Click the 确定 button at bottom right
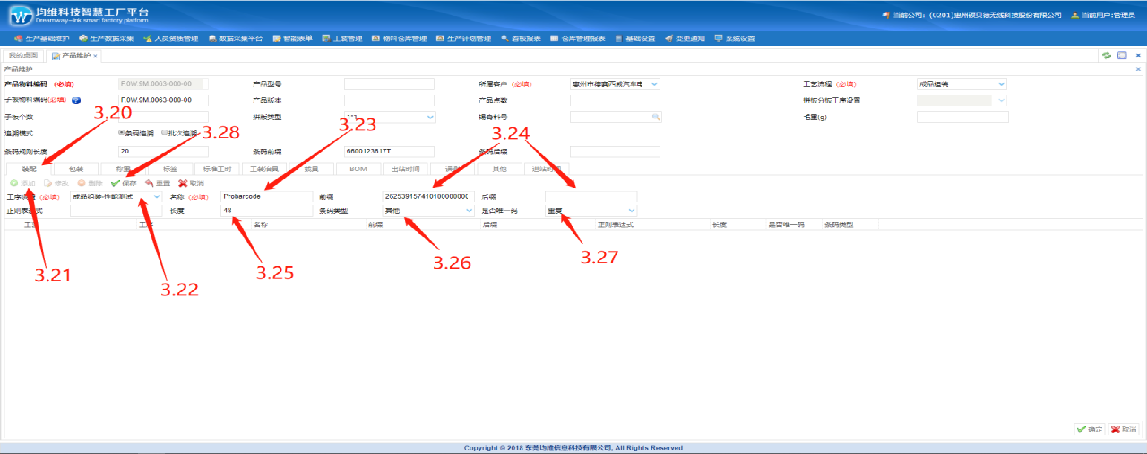 coord(1088,429)
